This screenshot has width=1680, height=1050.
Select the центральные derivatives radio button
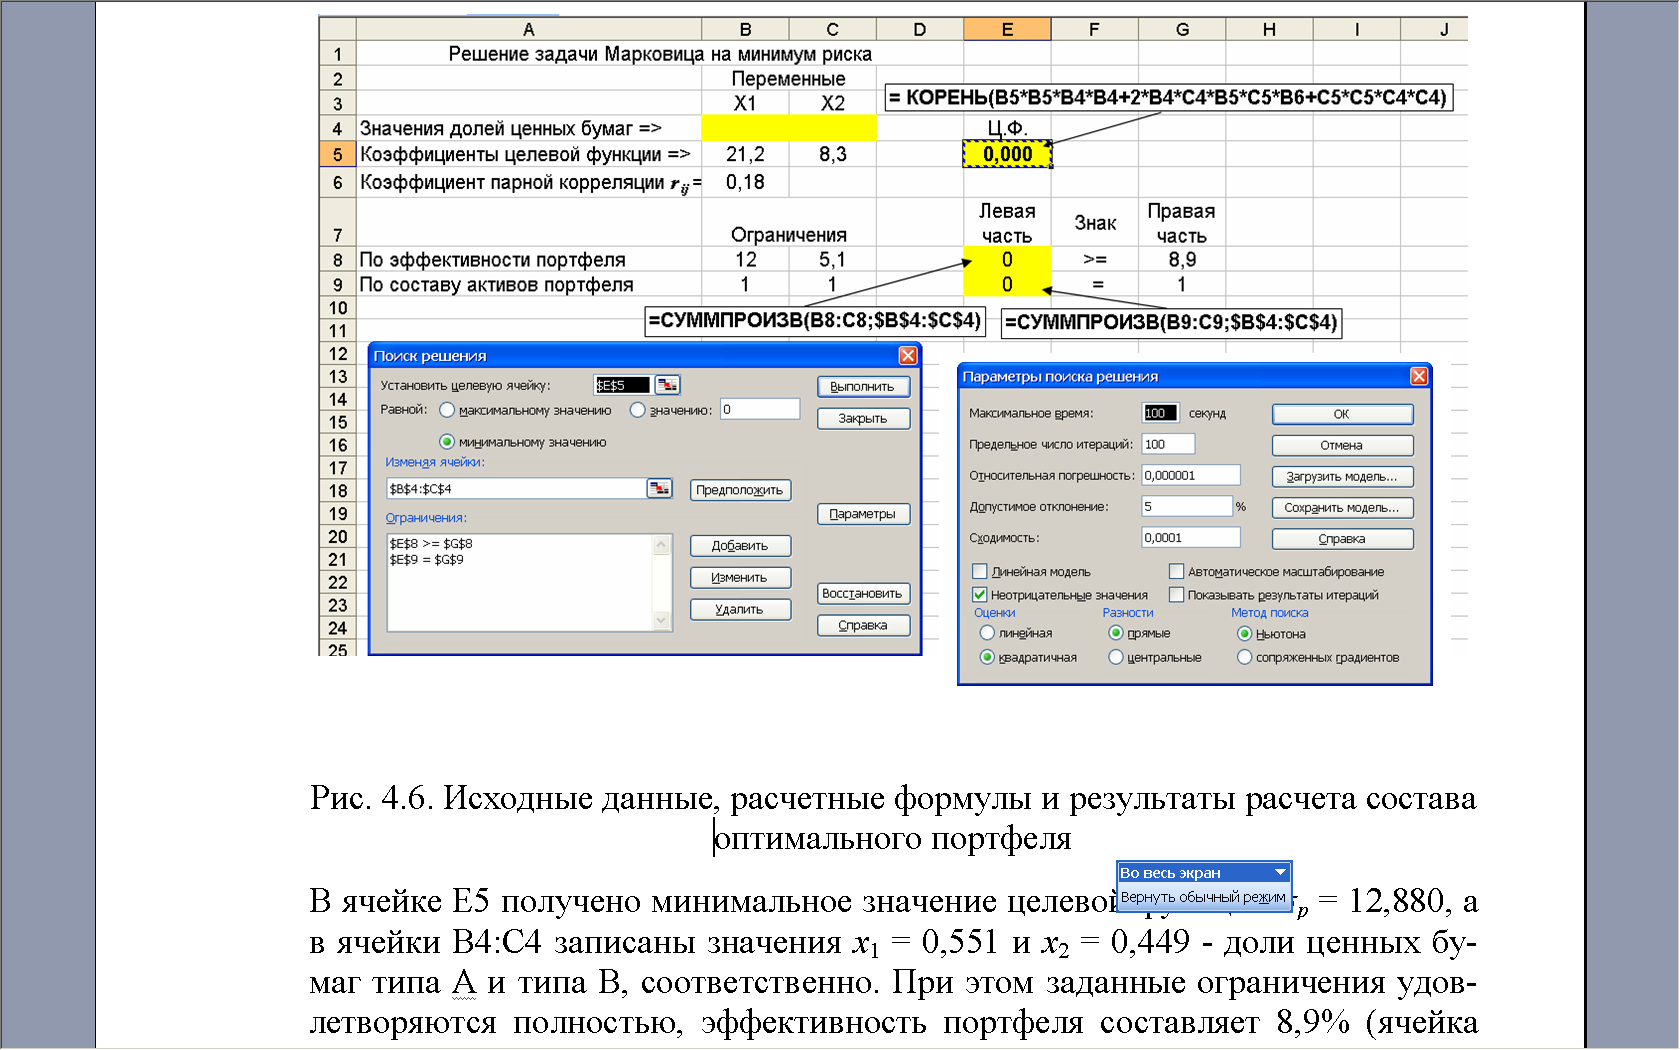tap(1116, 657)
